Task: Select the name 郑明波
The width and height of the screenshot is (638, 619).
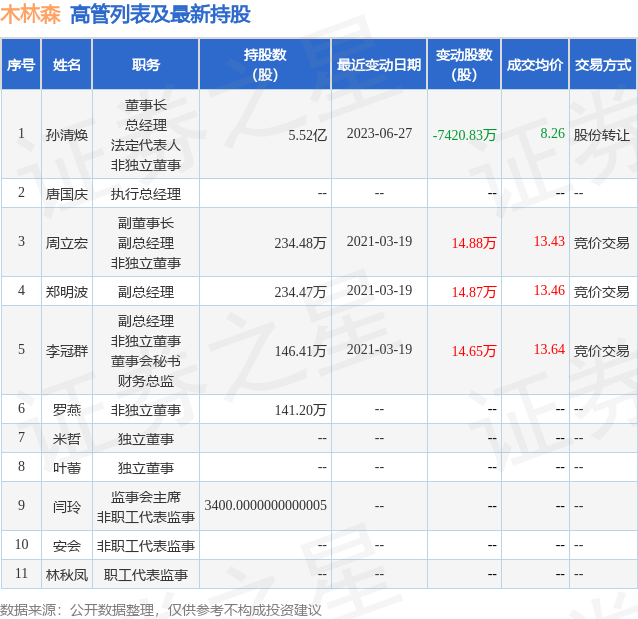Action: click(x=67, y=292)
